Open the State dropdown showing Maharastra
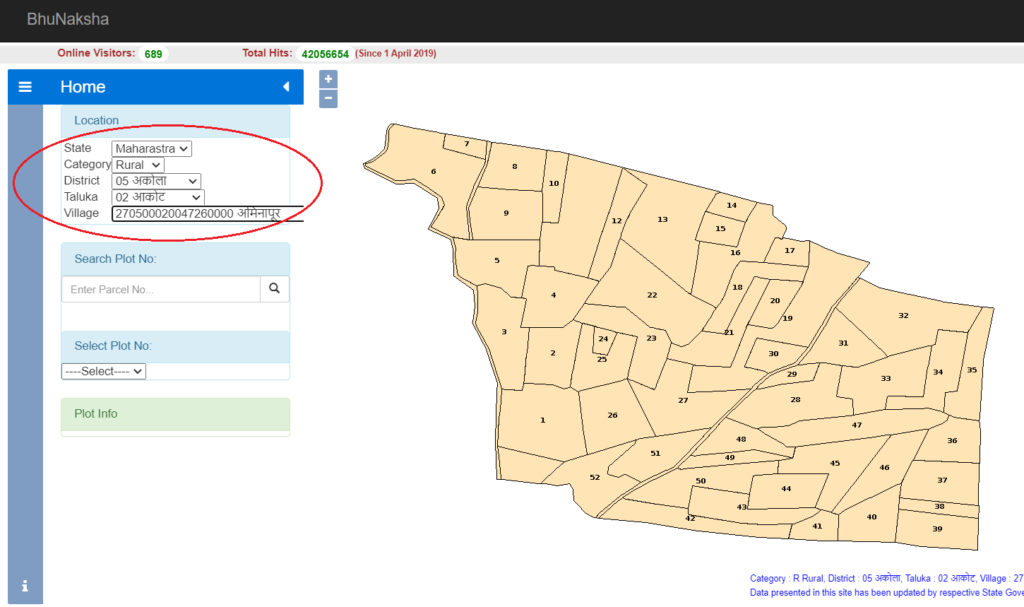The height and width of the screenshot is (607, 1024). pos(151,147)
